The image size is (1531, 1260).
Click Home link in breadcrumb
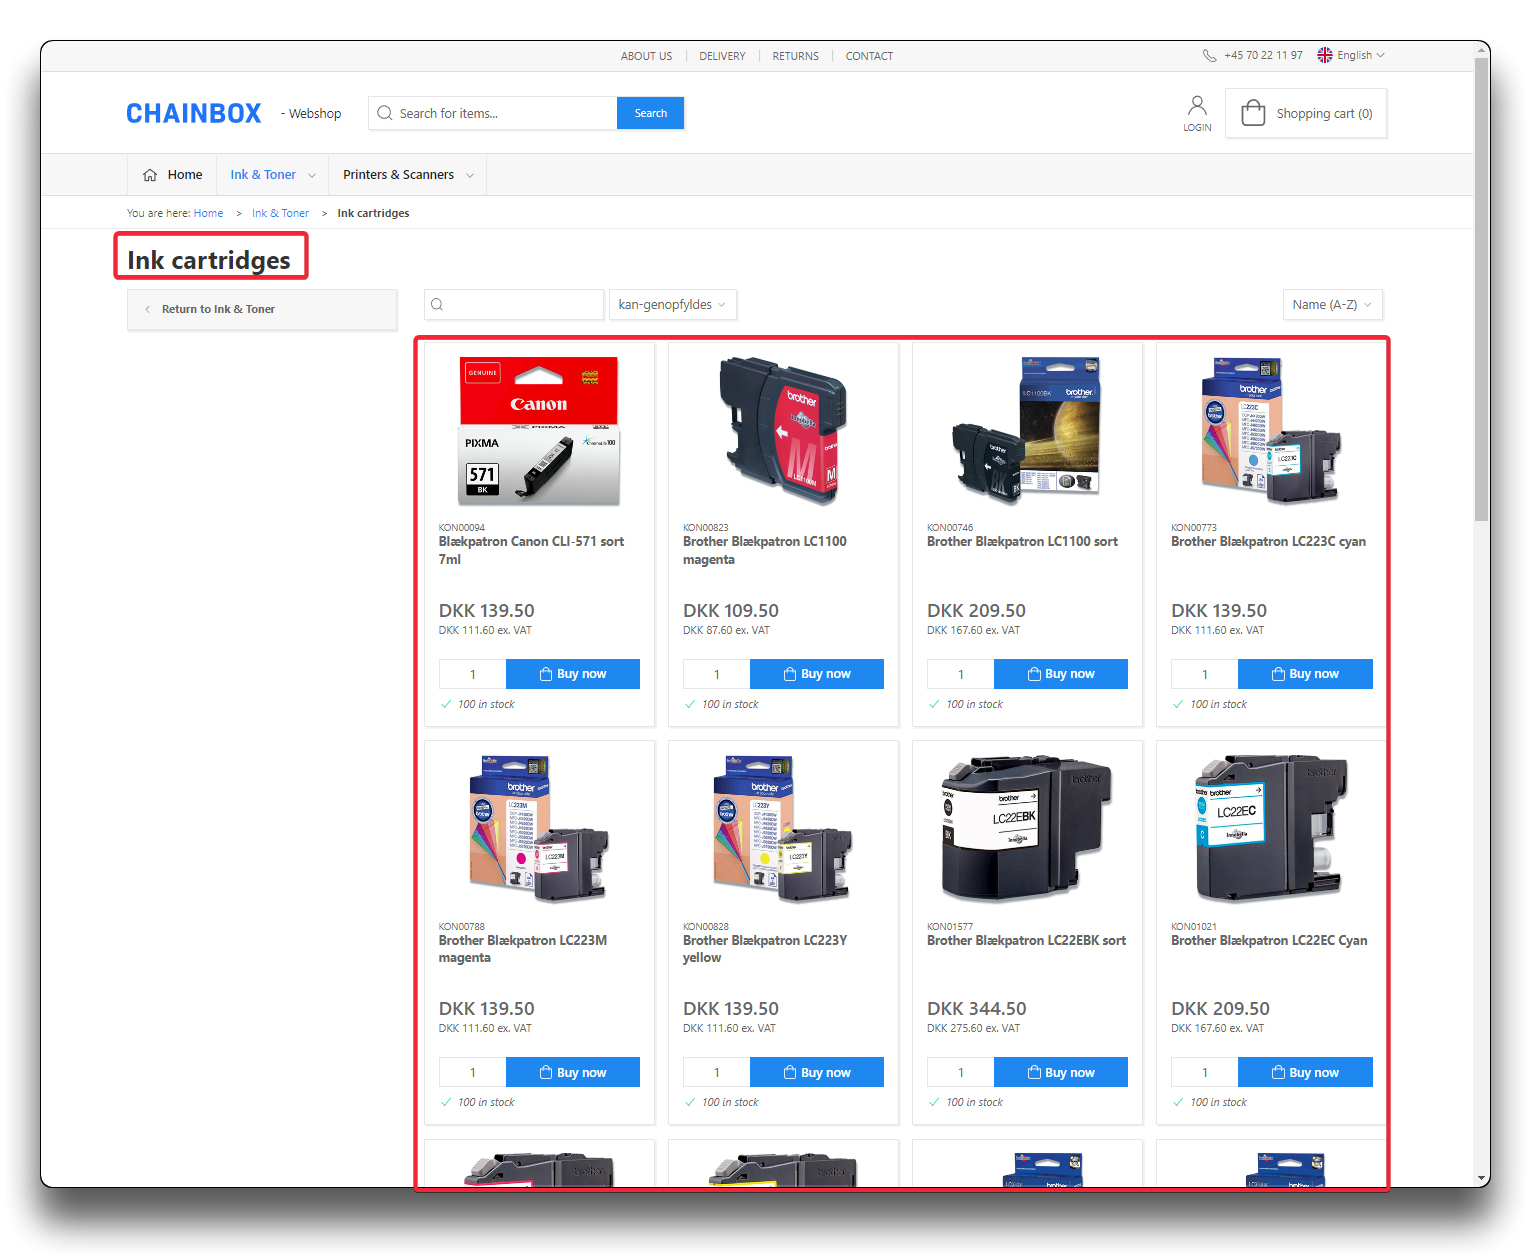[208, 214]
